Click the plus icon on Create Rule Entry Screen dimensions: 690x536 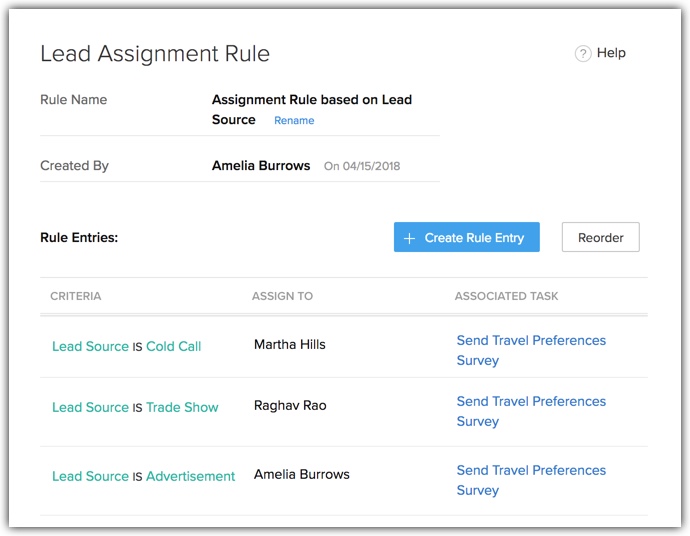click(409, 238)
